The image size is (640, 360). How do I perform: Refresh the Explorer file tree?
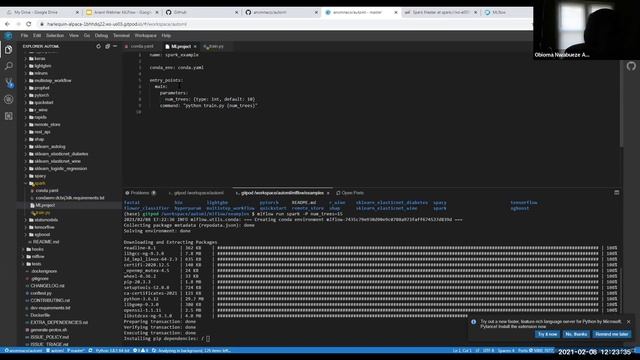click(x=98, y=47)
